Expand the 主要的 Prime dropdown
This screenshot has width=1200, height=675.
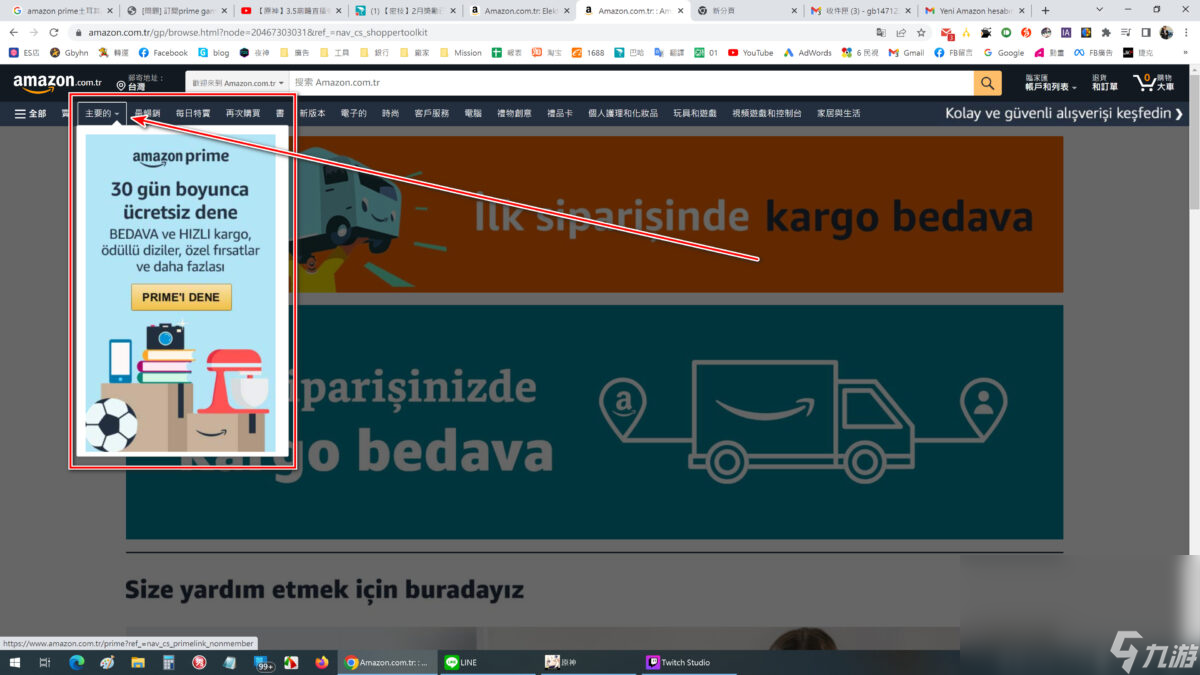pyautogui.click(x=102, y=113)
